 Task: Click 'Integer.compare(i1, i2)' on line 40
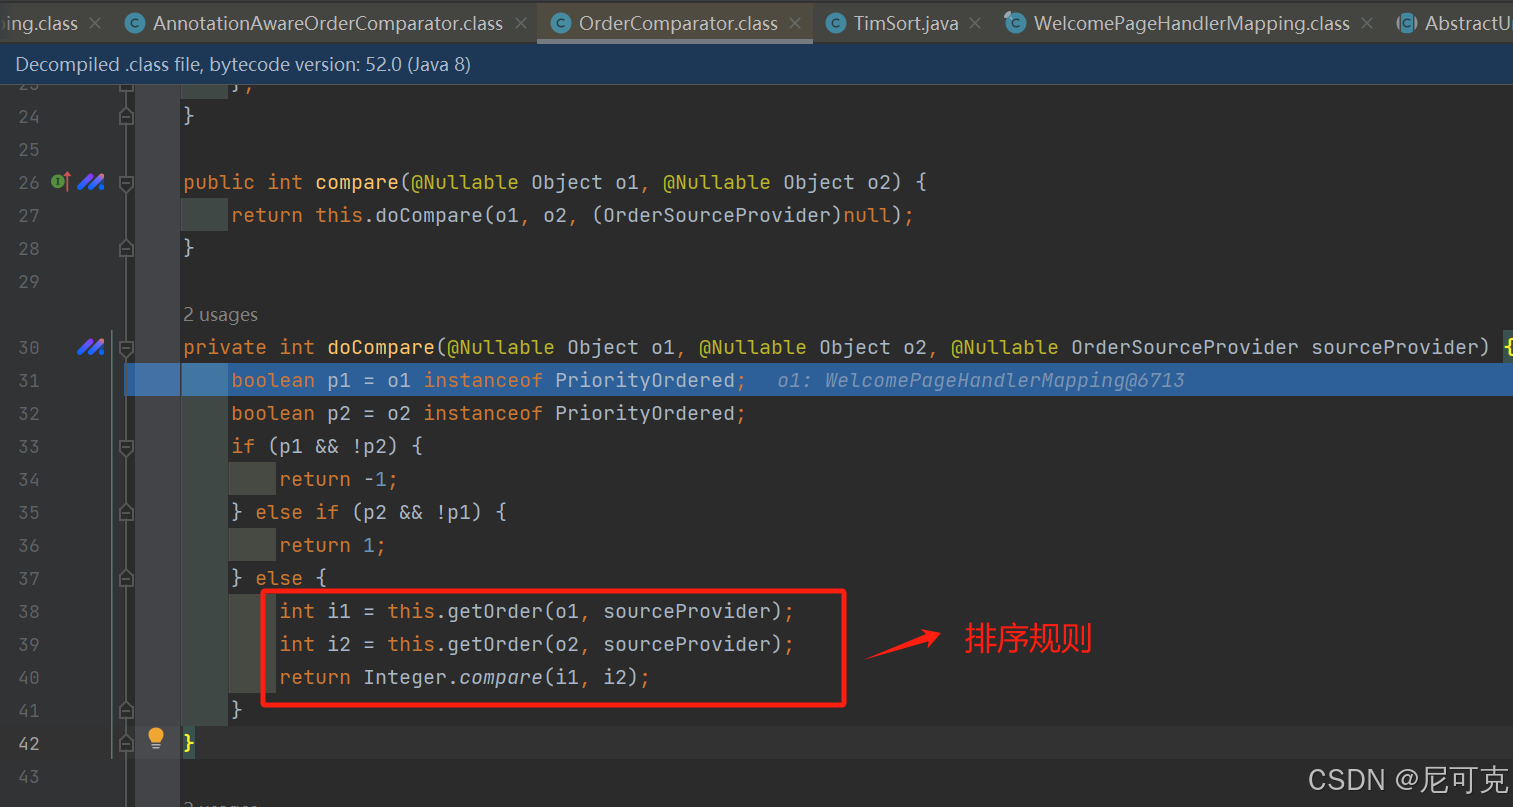click(x=501, y=677)
